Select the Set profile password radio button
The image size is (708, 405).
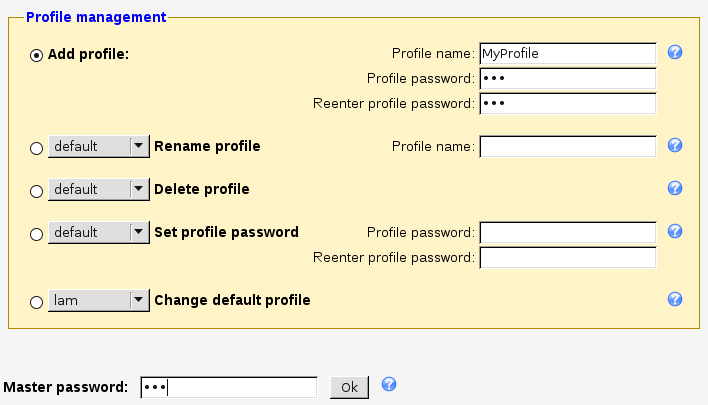(x=37, y=233)
